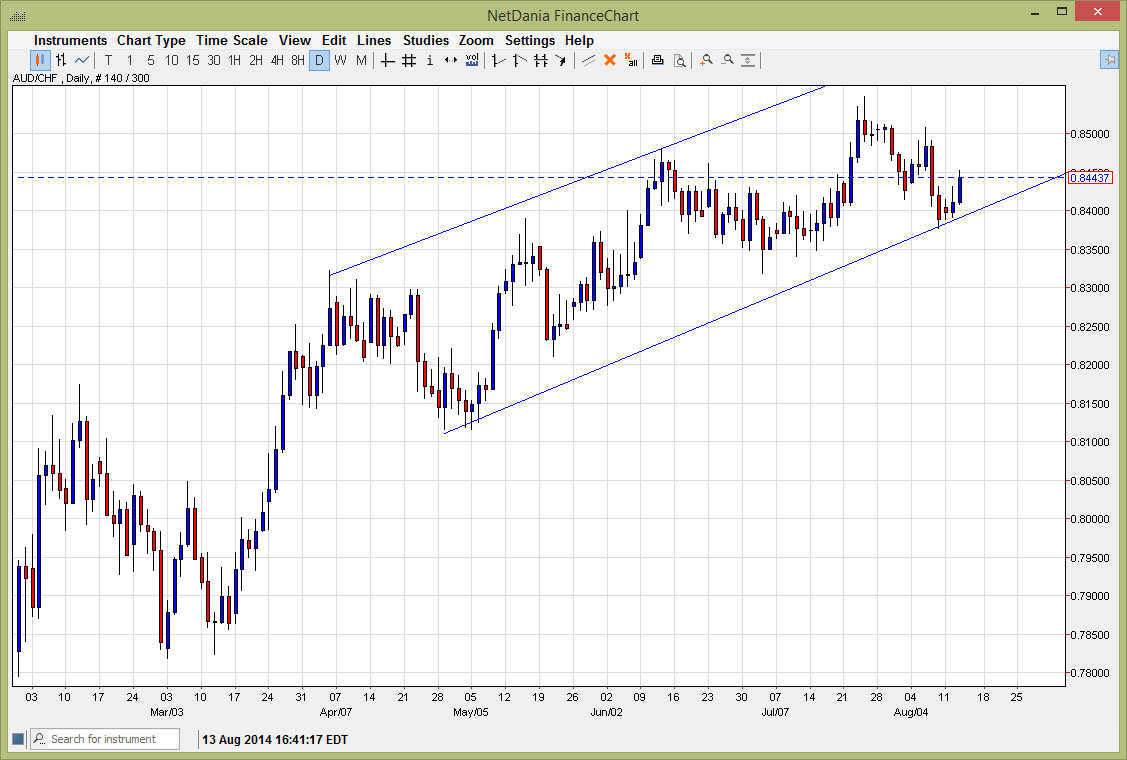Click the Mar/03 date axis label

pyautogui.click(x=167, y=712)
